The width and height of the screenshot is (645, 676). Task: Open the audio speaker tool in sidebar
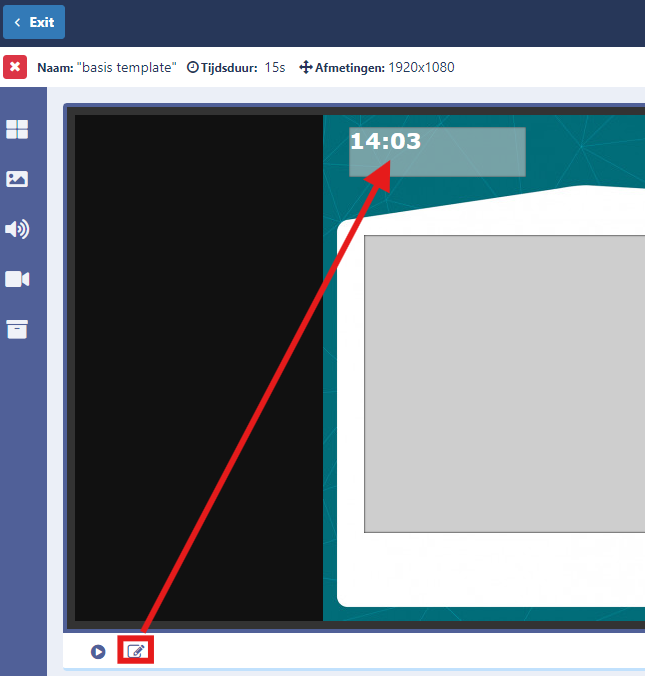(x=17, y=229)
